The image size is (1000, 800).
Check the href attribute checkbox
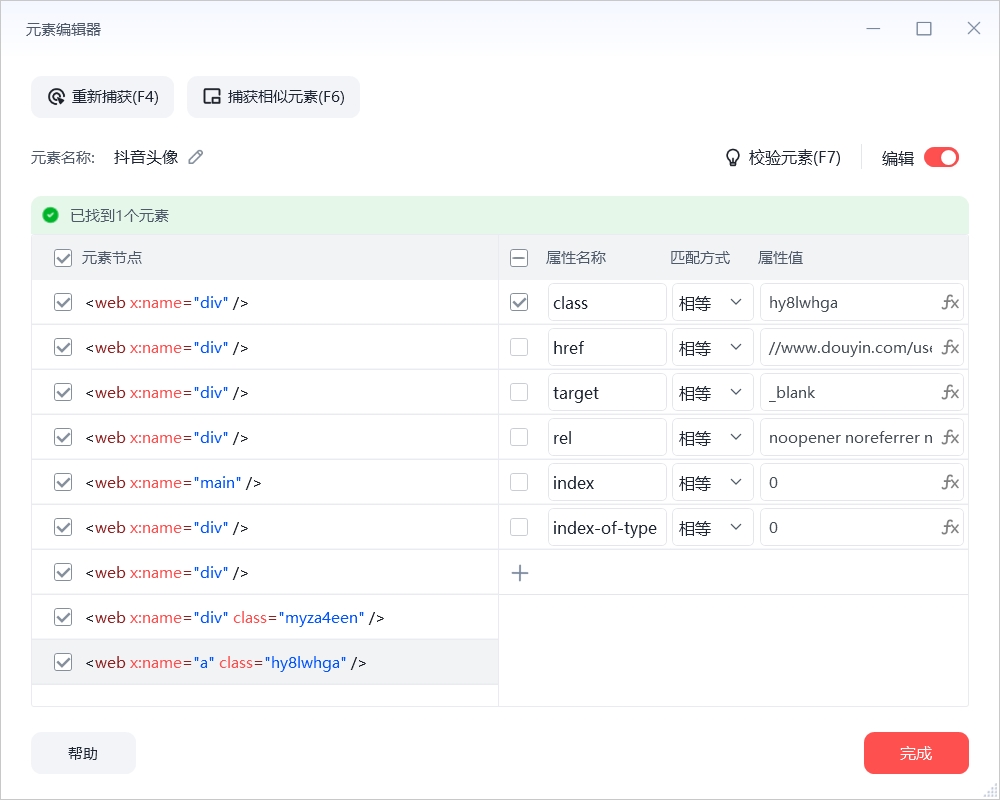(x=519, y=348)
